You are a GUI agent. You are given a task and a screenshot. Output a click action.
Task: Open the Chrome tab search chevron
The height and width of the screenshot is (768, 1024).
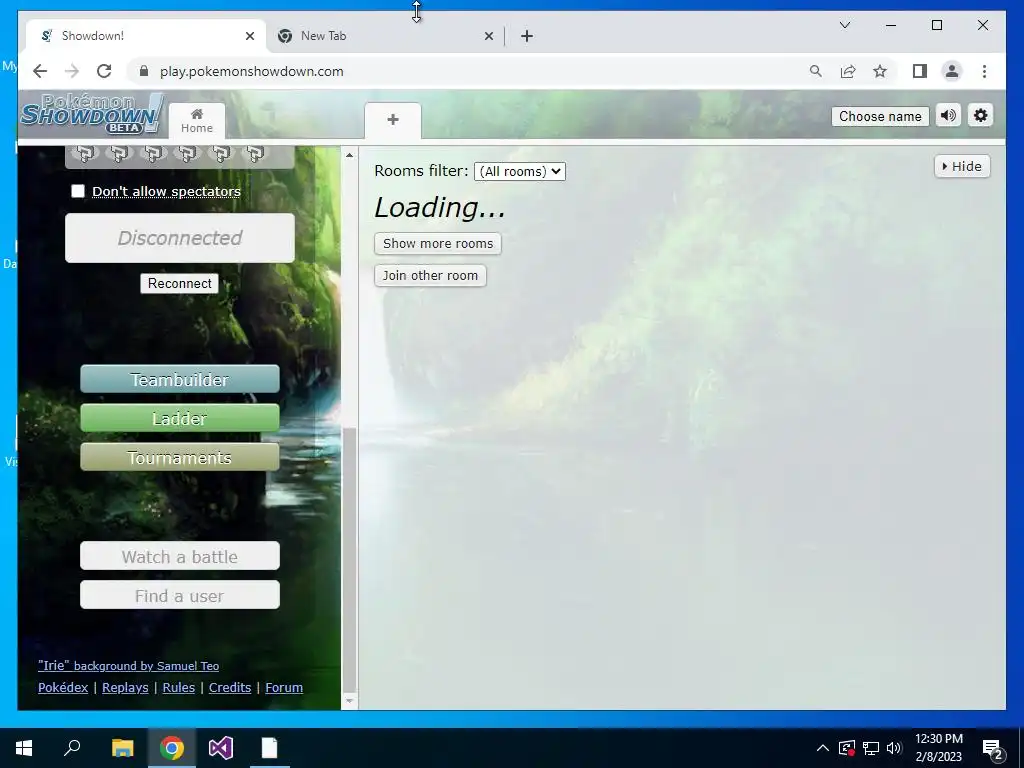[x=844, y=25]
